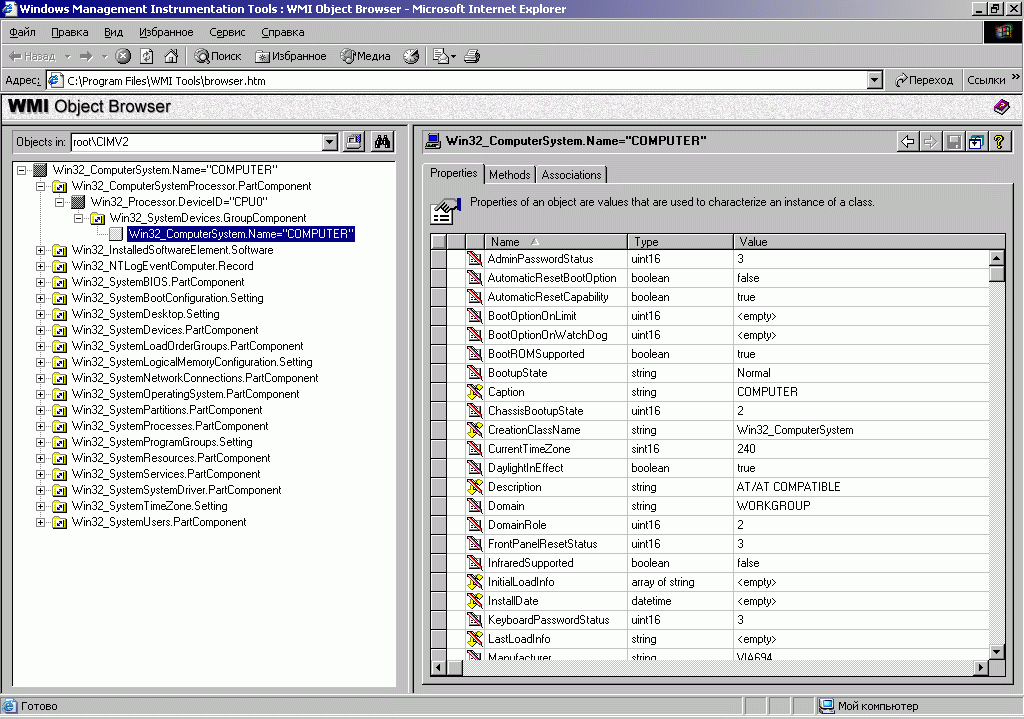Click the Избранное toolbar button

coord(291,56)
